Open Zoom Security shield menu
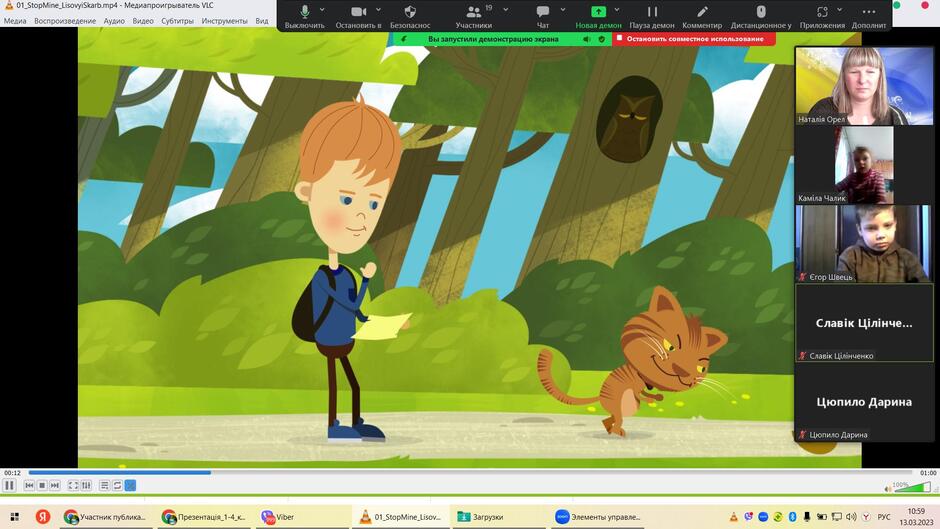Screen dimensions: 940x529 [x=410, y=16]
